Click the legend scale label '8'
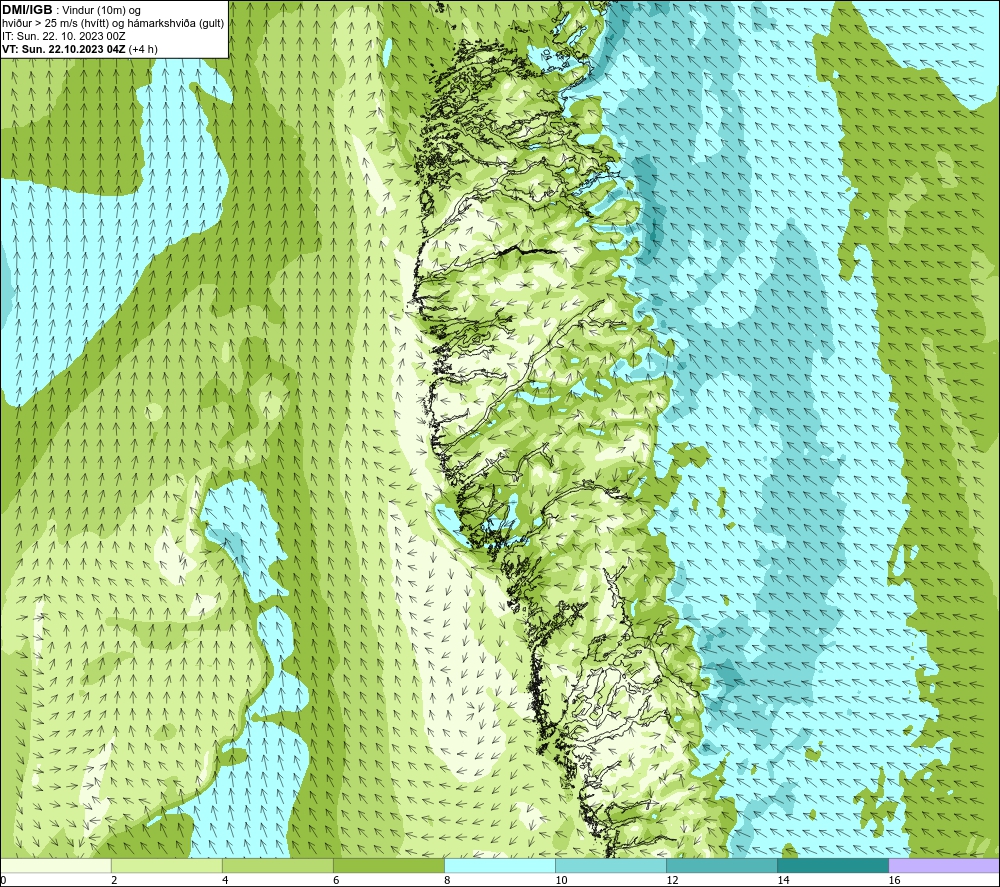 point(447,881)
